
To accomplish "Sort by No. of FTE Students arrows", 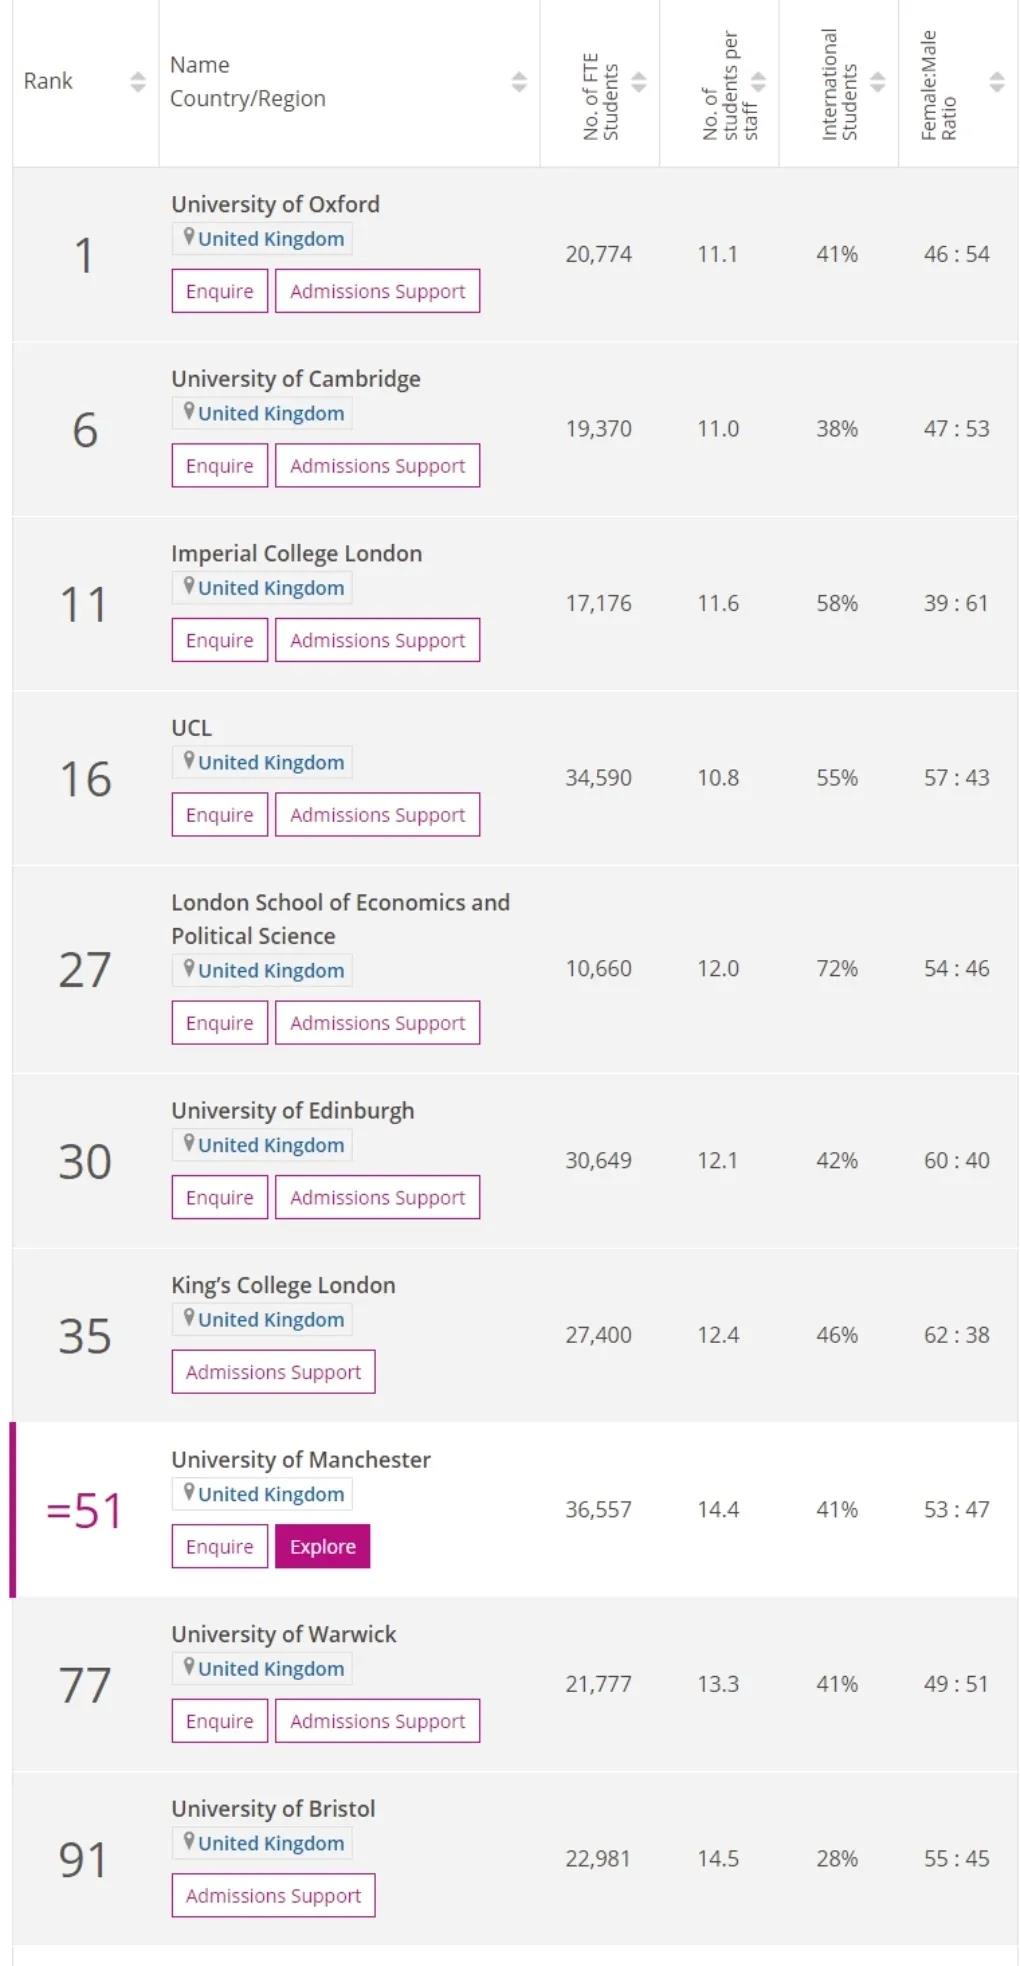I will click(639, 82).
